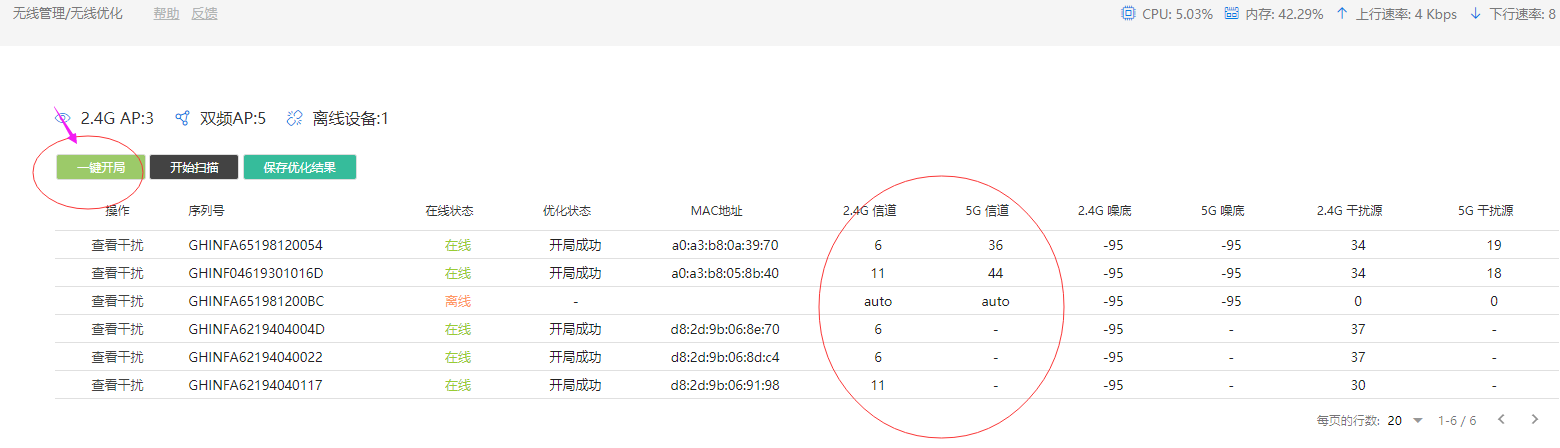1560x448 pixels.
Task: Start scanning with 开始扫描 button
Action: (x=194, y=168)
